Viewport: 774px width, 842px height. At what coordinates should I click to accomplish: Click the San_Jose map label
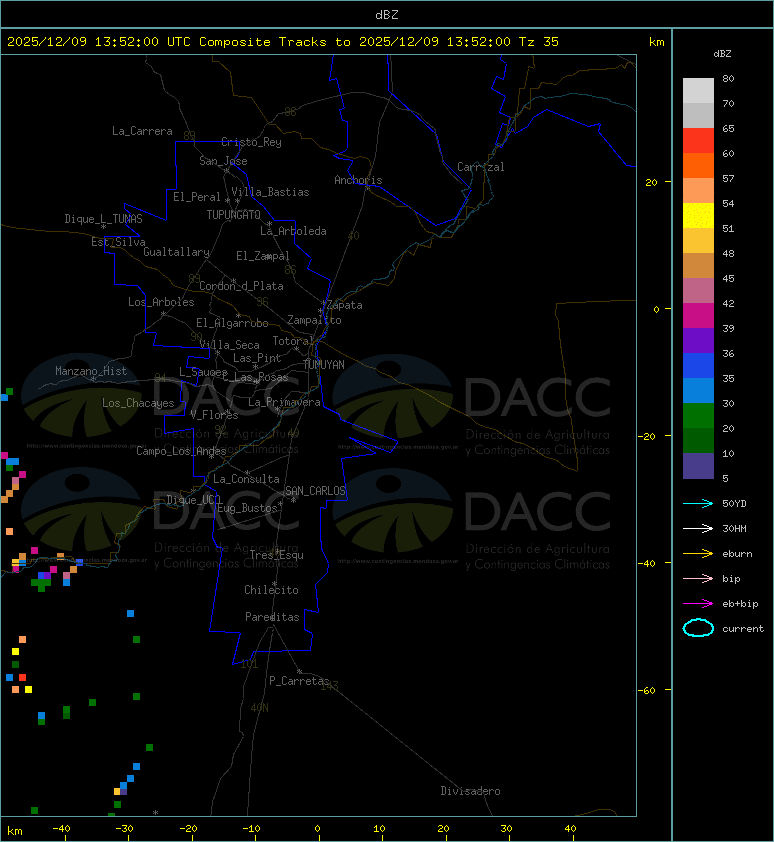tap(223, 161)
